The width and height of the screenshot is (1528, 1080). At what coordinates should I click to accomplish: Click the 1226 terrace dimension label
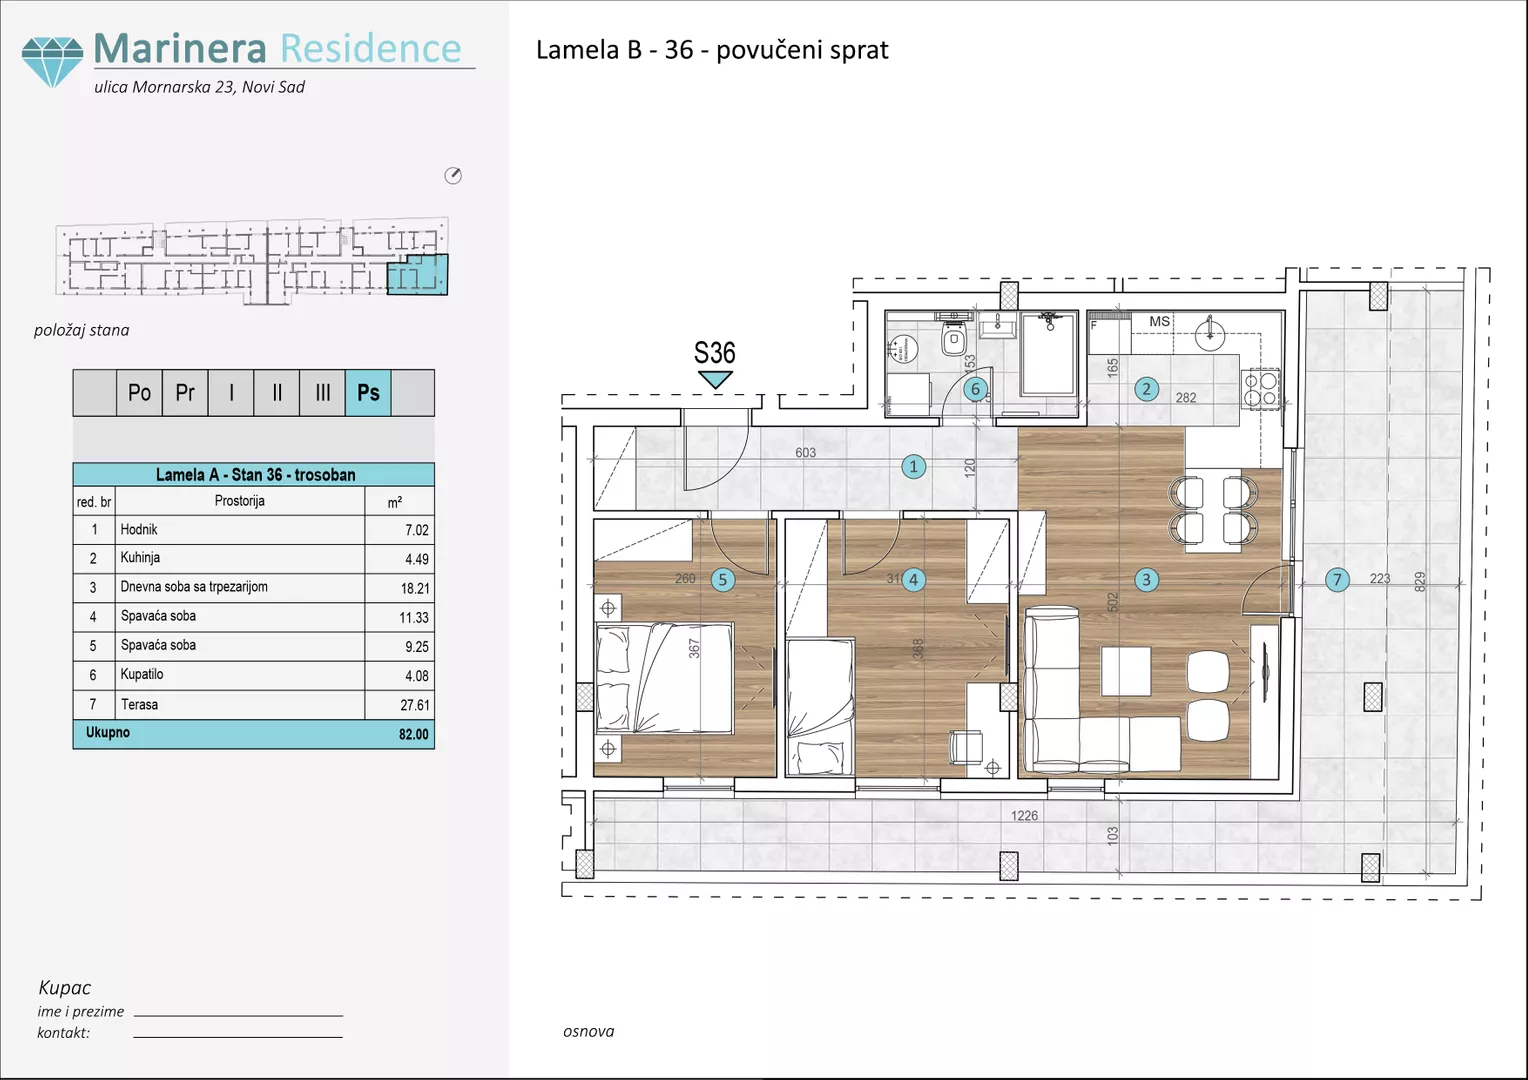1024,816
